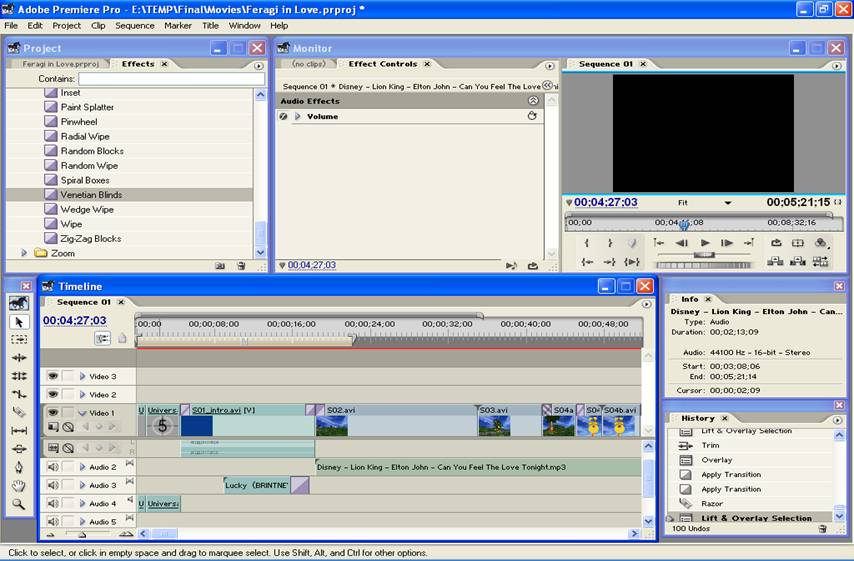Screen dimensions: 854x561
Task: Collapse Audio Effects section
Action: (x=533, y=101)
